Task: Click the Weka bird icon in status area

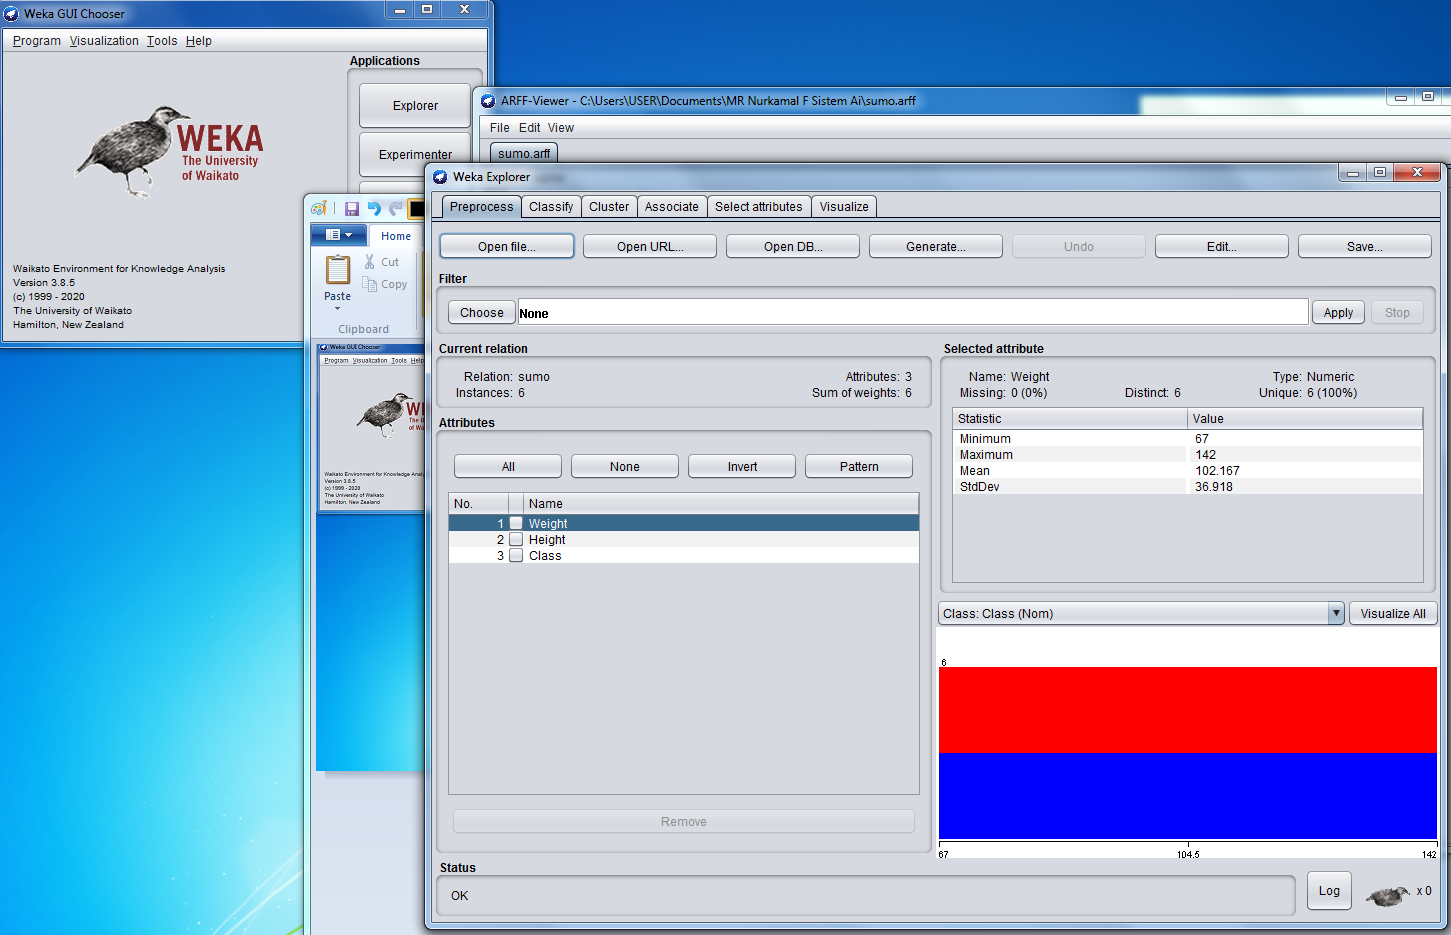Action: click(x=1388, y=894)
